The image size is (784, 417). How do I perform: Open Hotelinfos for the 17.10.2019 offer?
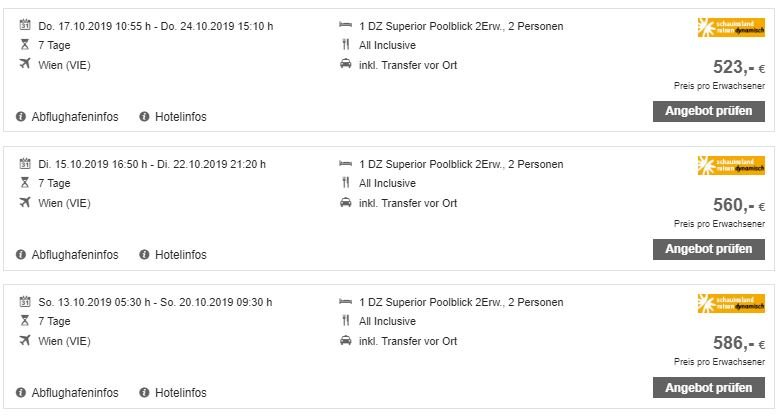tap(180, 116)
